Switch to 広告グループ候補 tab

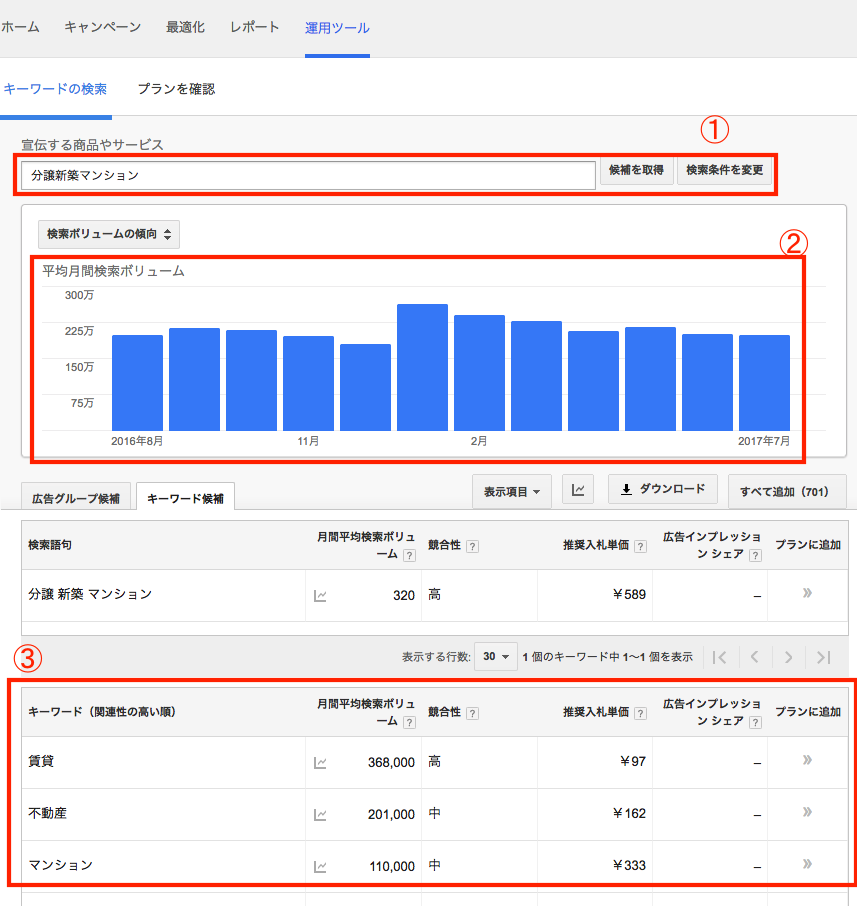tap(76, 498)
